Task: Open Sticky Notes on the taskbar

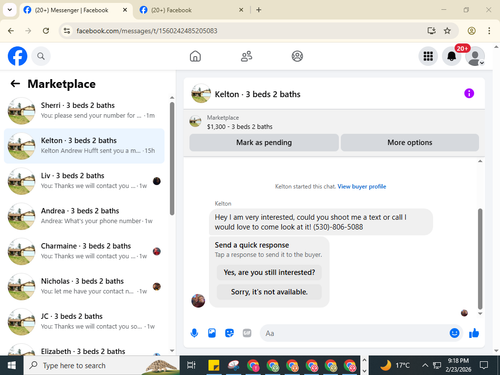Action: point(214,366)
